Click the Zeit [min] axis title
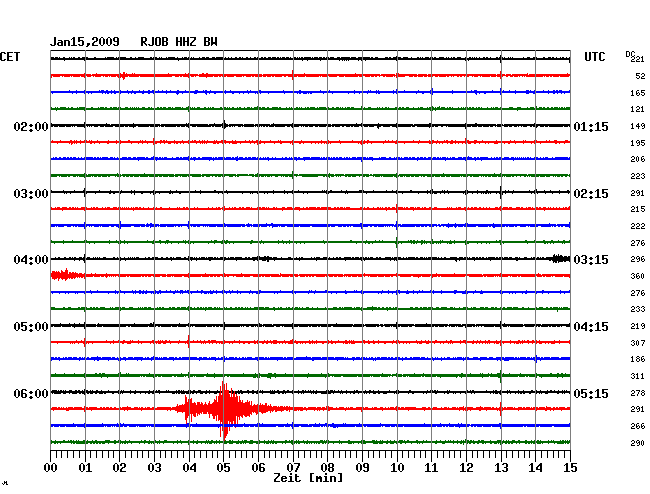Image resolution: width=650 pixels, height=494 pixels. (x=308, y=478)
